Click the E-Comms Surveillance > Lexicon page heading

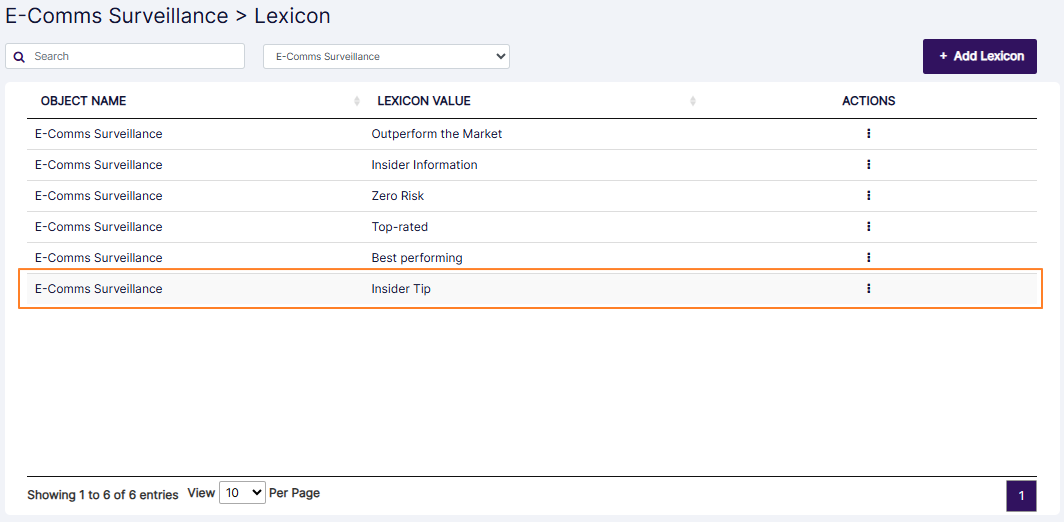(x=168, y=16)
